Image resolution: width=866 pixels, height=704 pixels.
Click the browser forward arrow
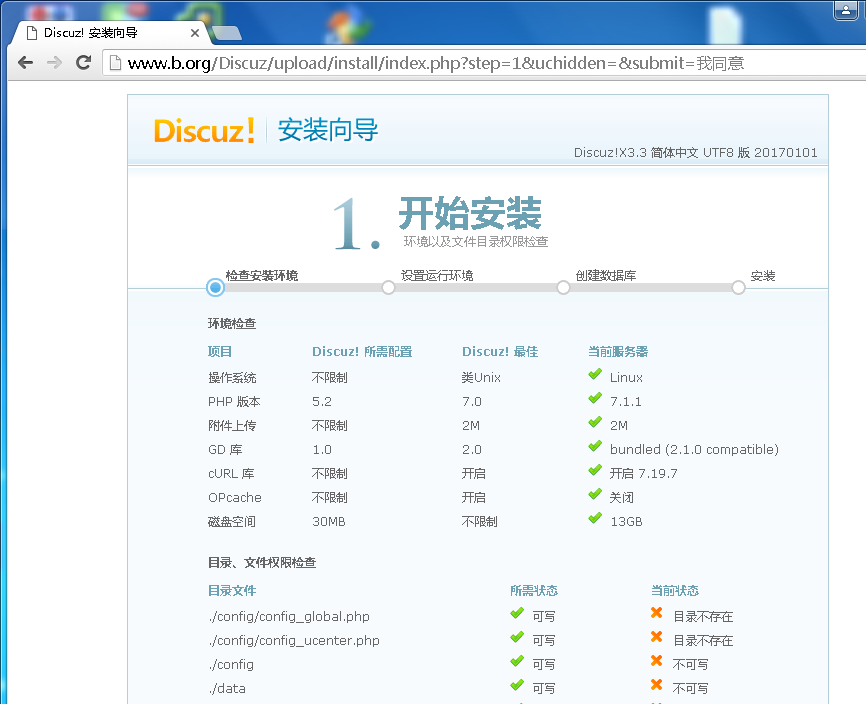[54, 63]
